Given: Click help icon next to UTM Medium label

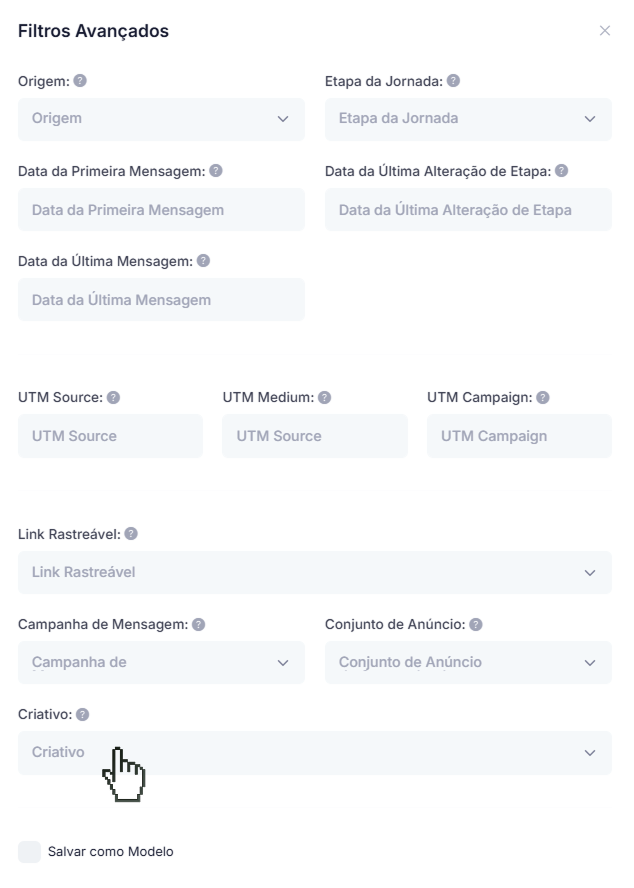Looking at the screenshot, I should pyautogui.click(x=324, y=397).
